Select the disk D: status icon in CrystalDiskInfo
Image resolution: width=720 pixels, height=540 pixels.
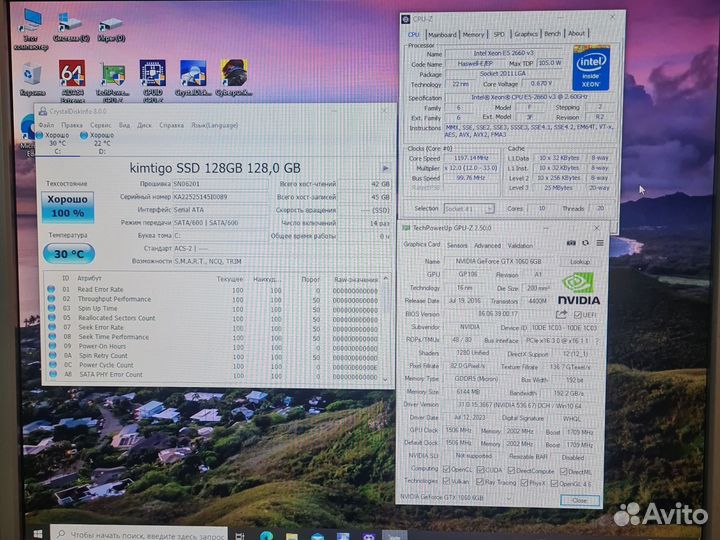pos(84,135)
